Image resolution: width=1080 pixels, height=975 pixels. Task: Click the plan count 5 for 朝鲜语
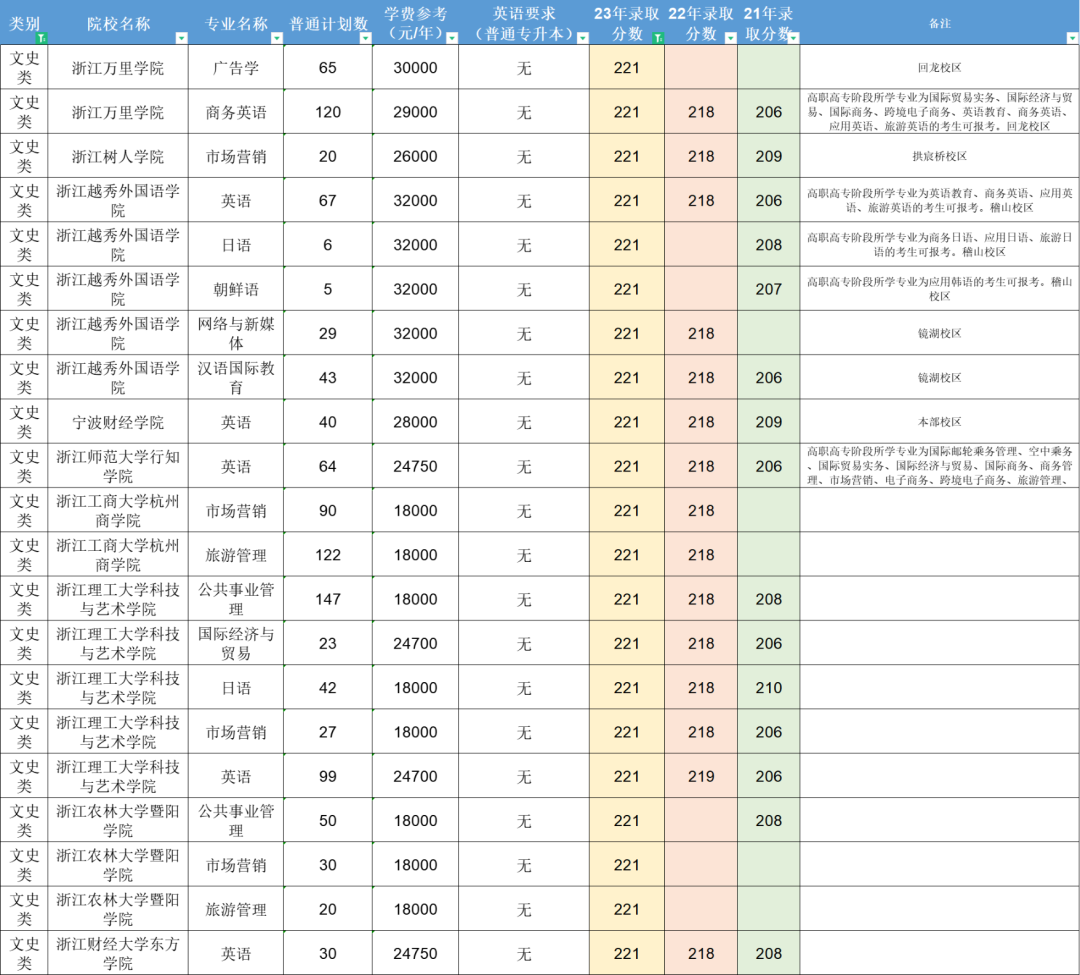click(328, 289)
